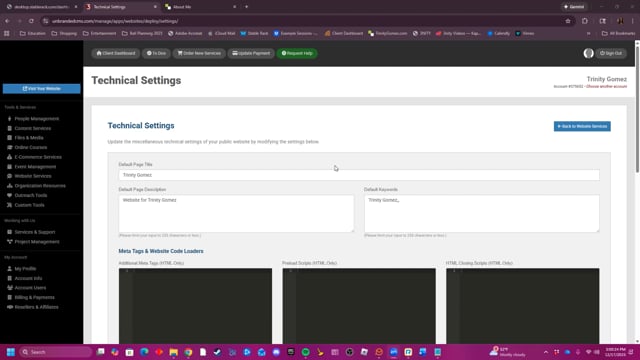Click Choose another account link
This screenshot has width=640, height=360.
pyautogui.click(x=607, y=87)
